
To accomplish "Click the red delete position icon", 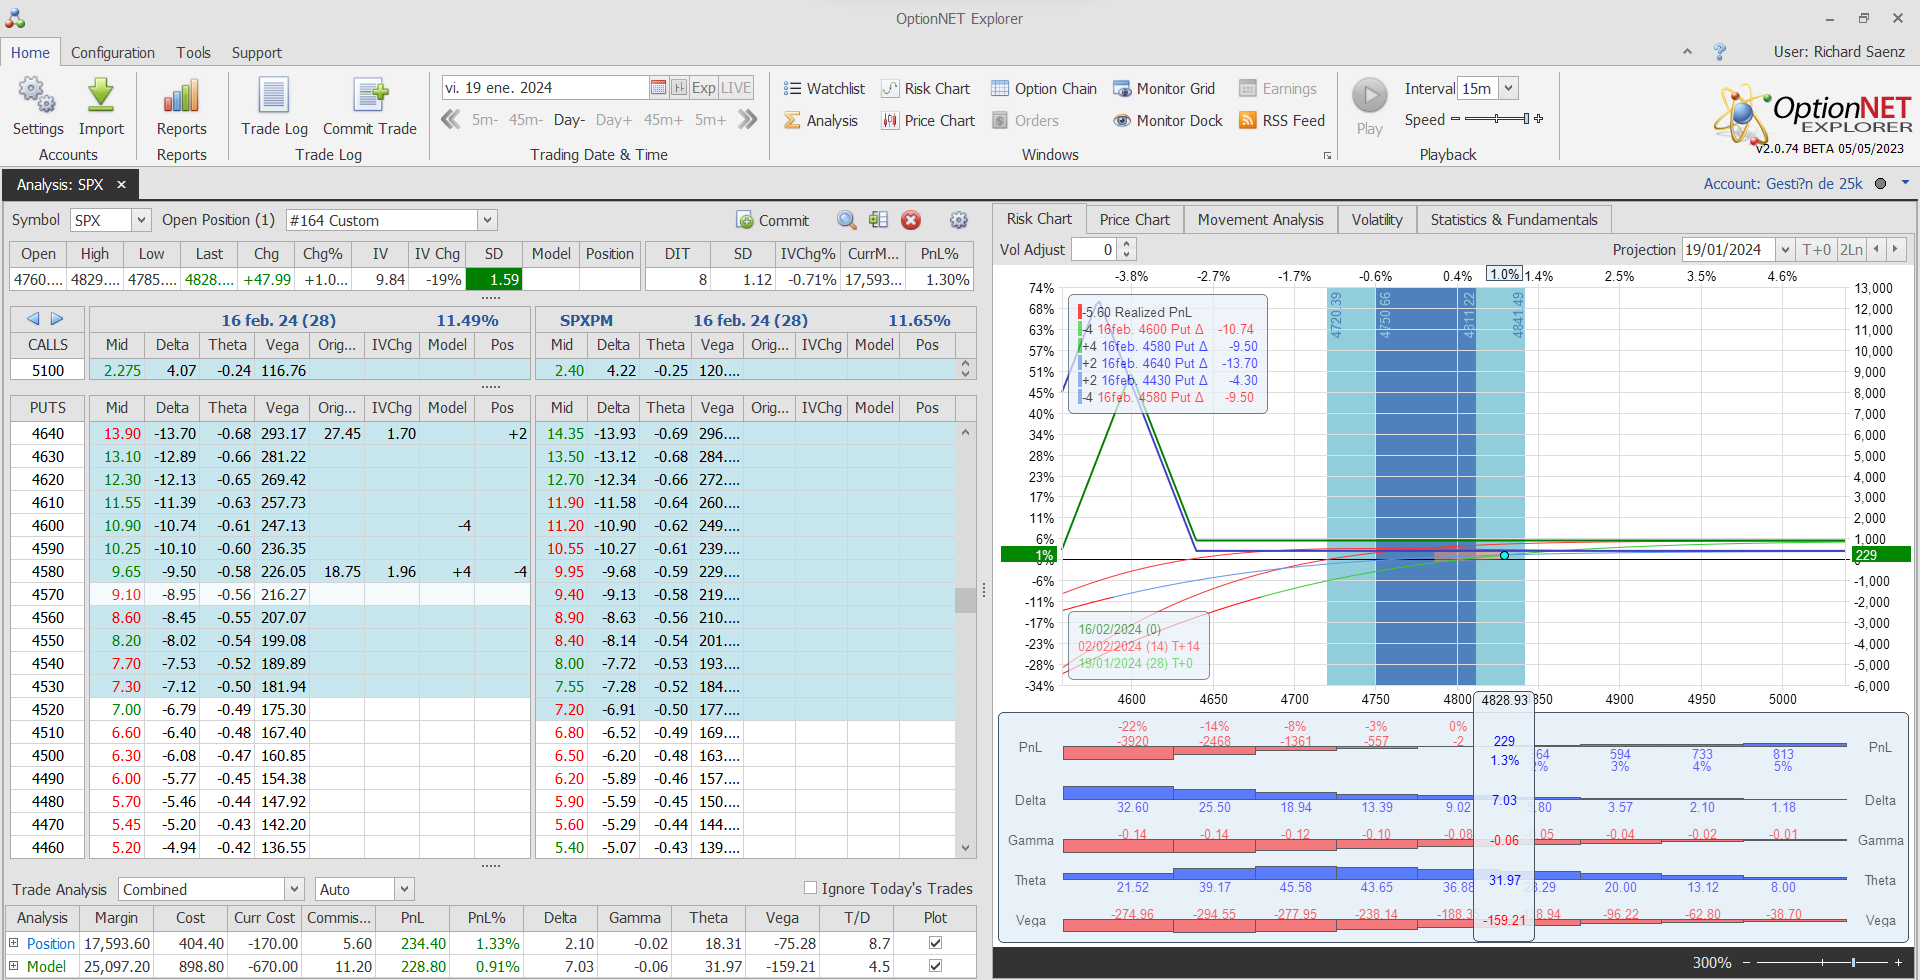I will [910, 220].
